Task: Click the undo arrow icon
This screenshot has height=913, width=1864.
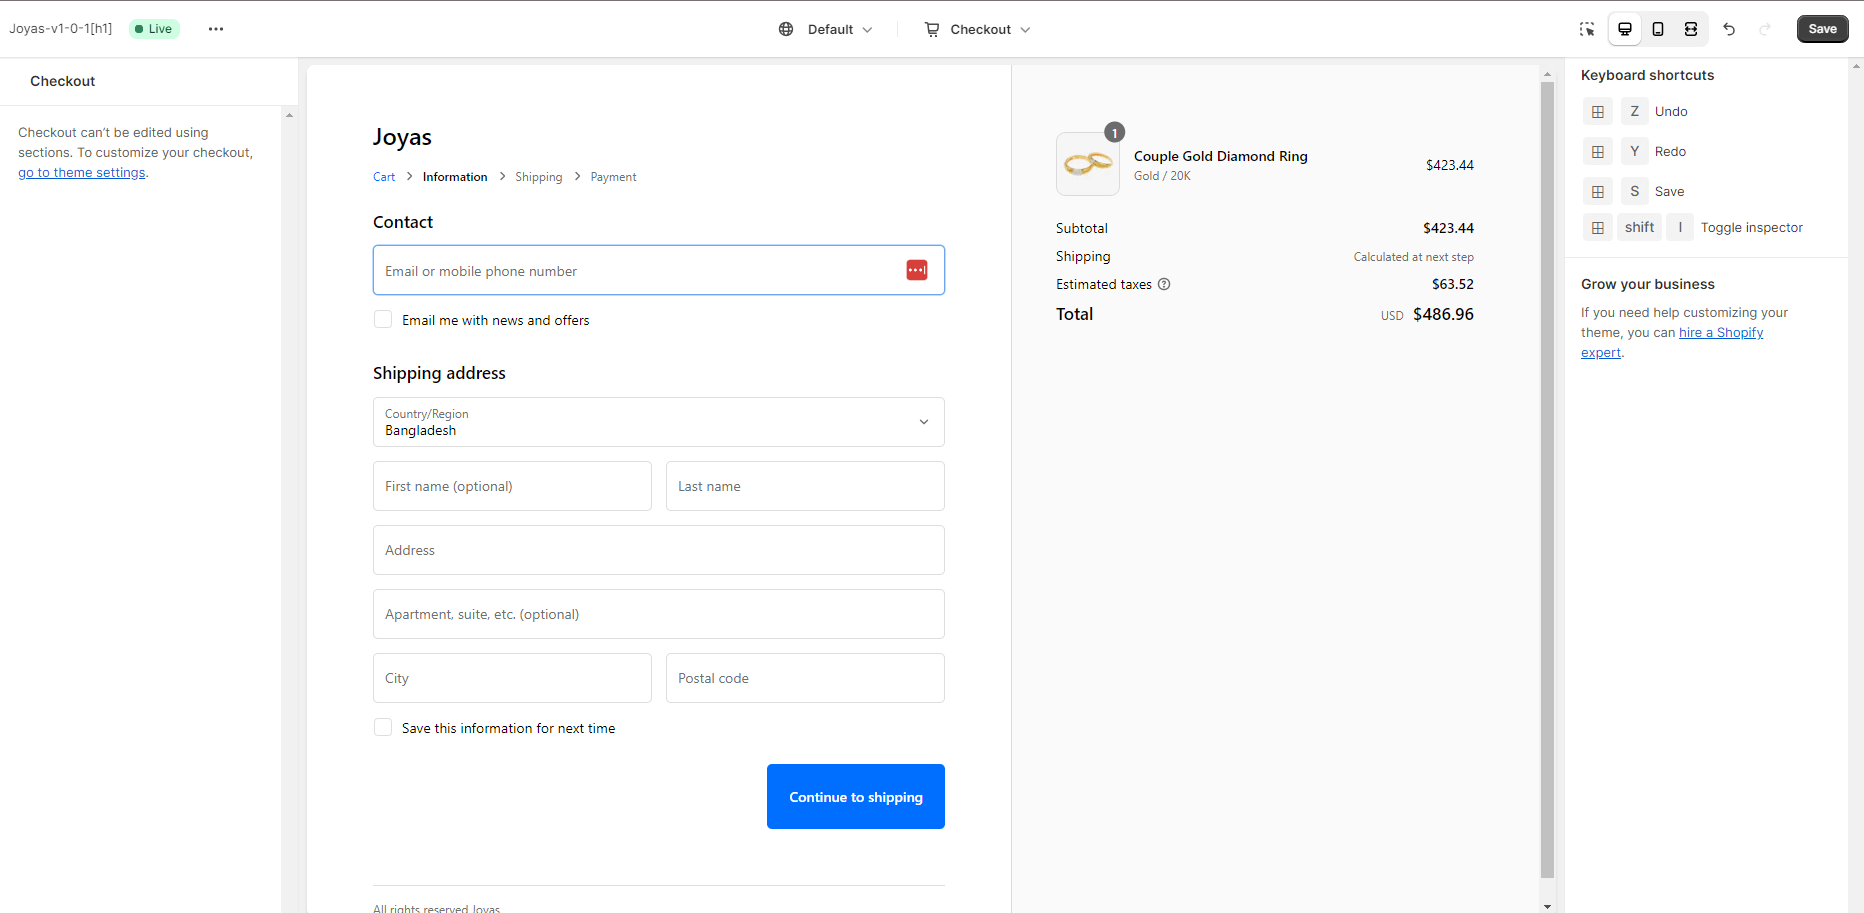Action: [x=1729, y=29]
